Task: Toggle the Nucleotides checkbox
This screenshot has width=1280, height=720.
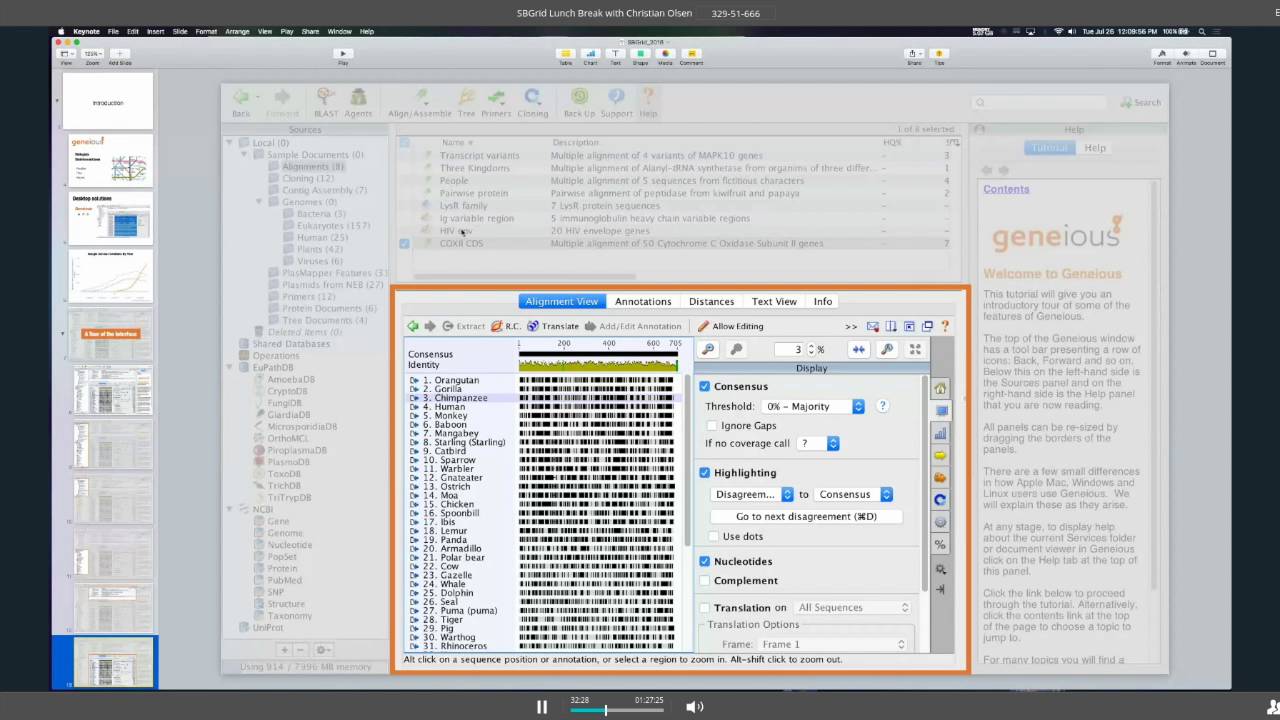Action: pos(705,561)
